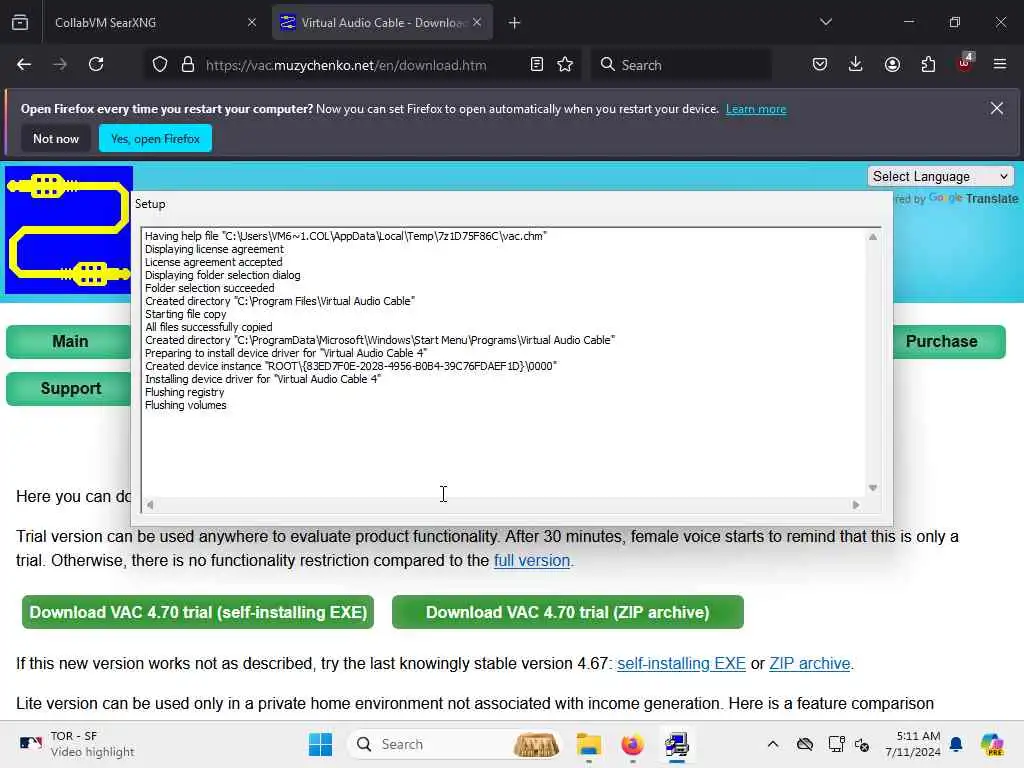The image size is (1024, 768).
Task: Click the URL address bar
Action: point(346,65)
